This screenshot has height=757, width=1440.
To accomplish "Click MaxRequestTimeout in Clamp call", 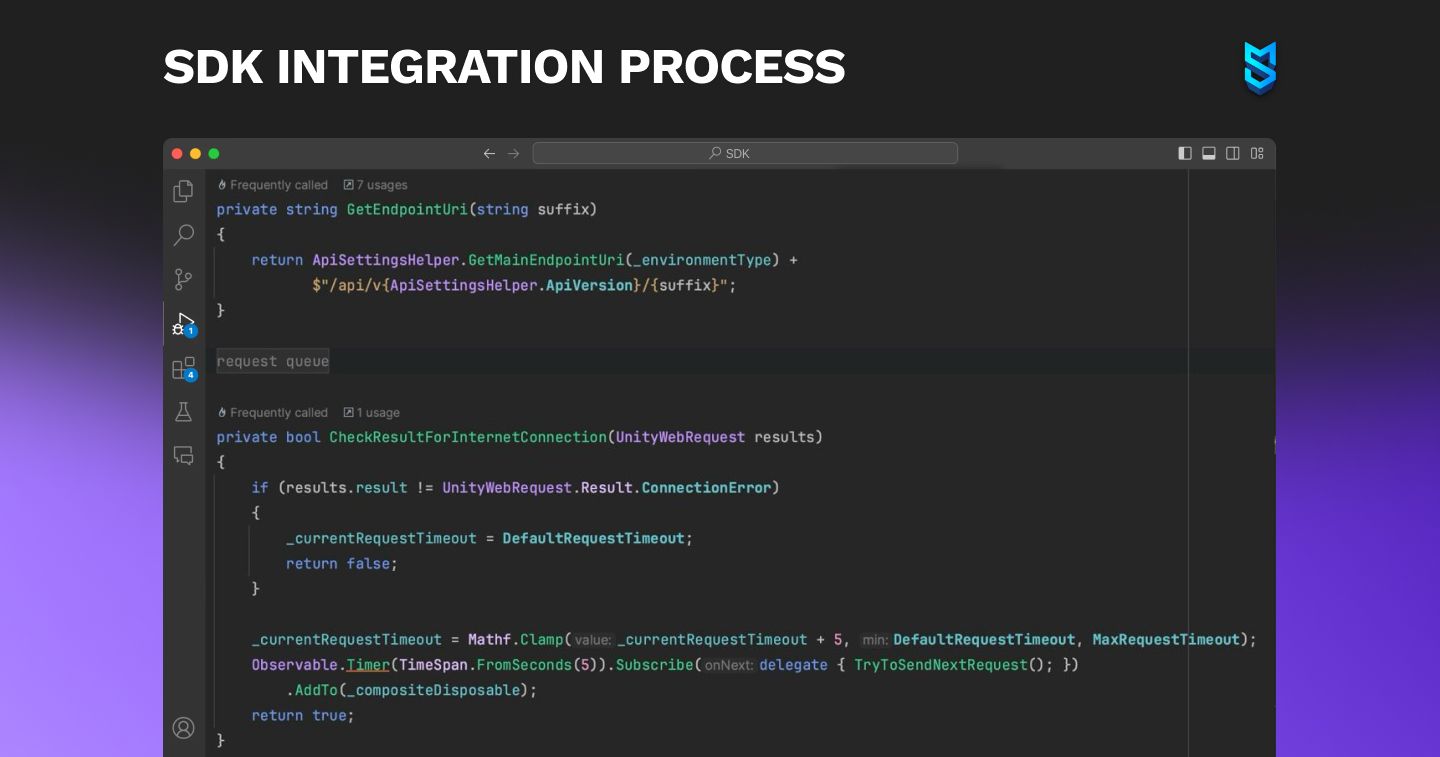I will coord(1166,640).
